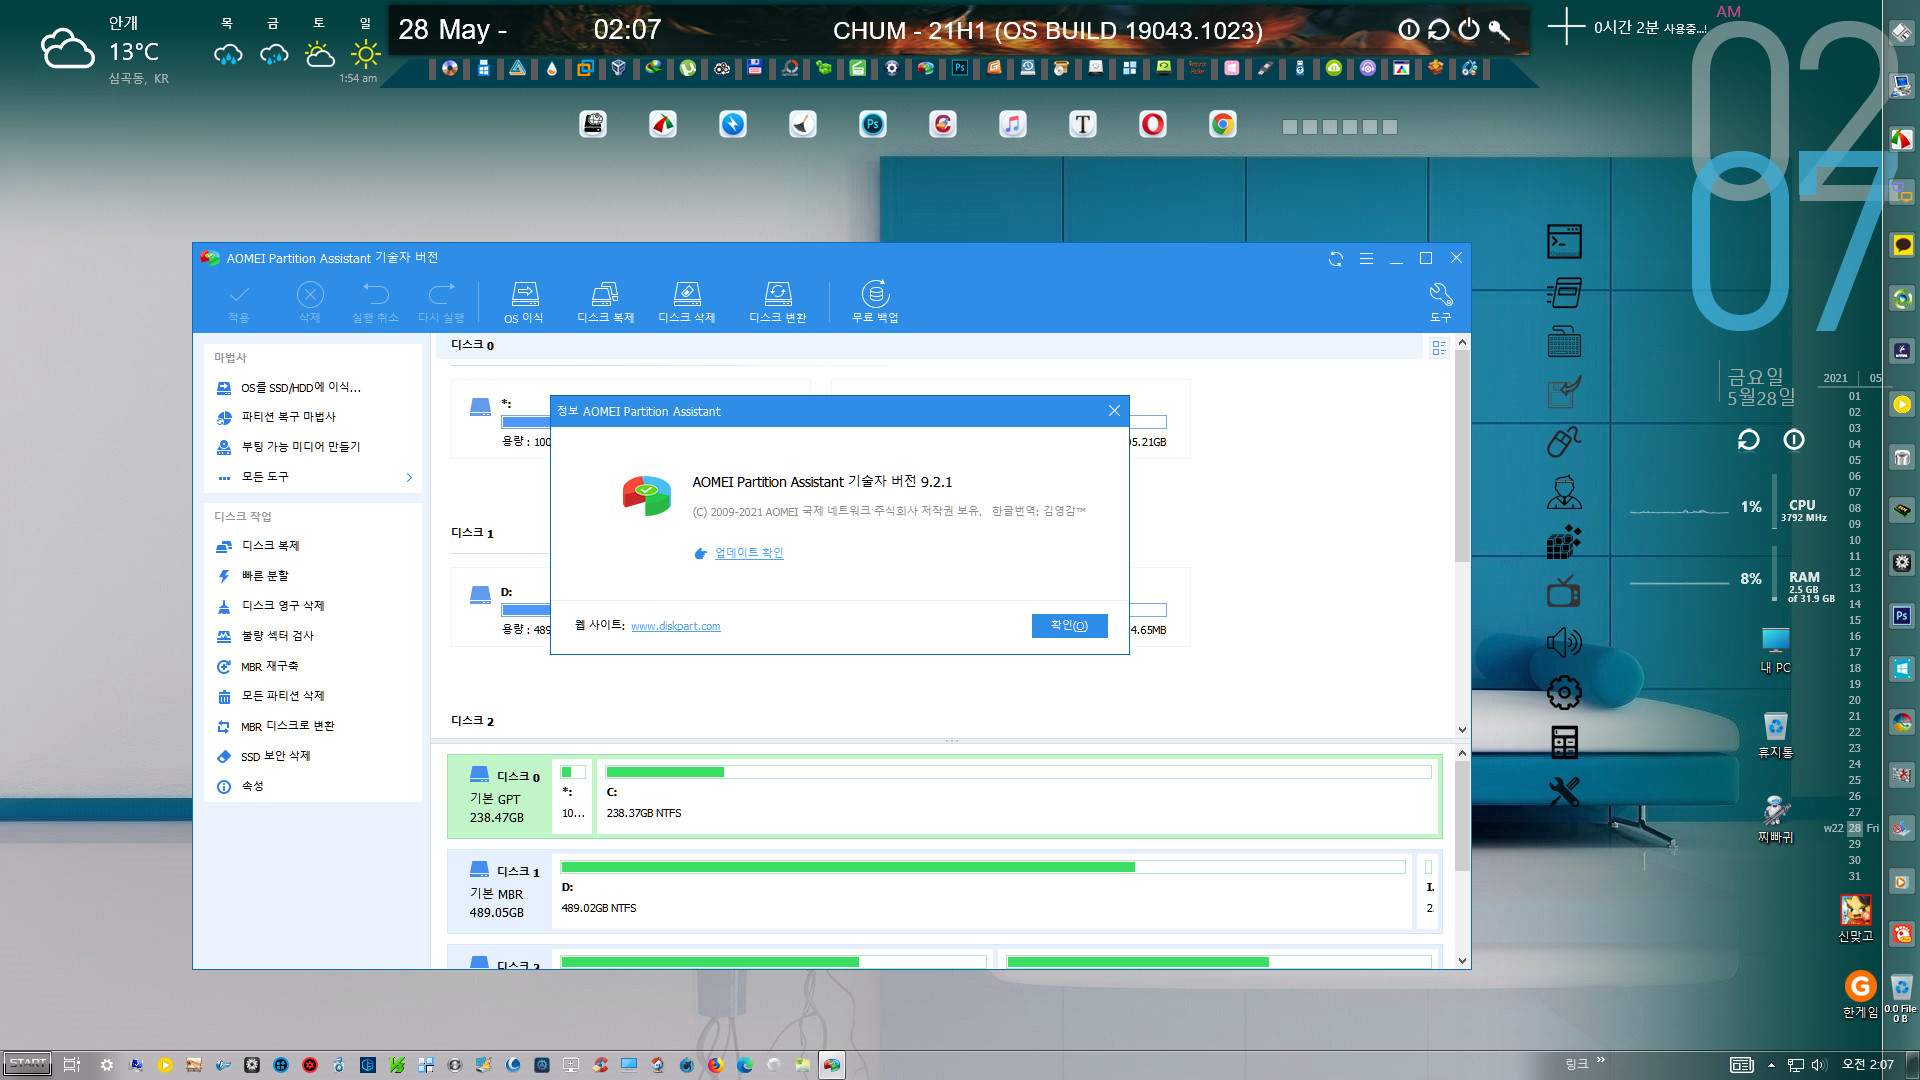Open the settings gear sidebar icon
Viewport: 1920px width, 1080px height.
(x=1564, y=692)
